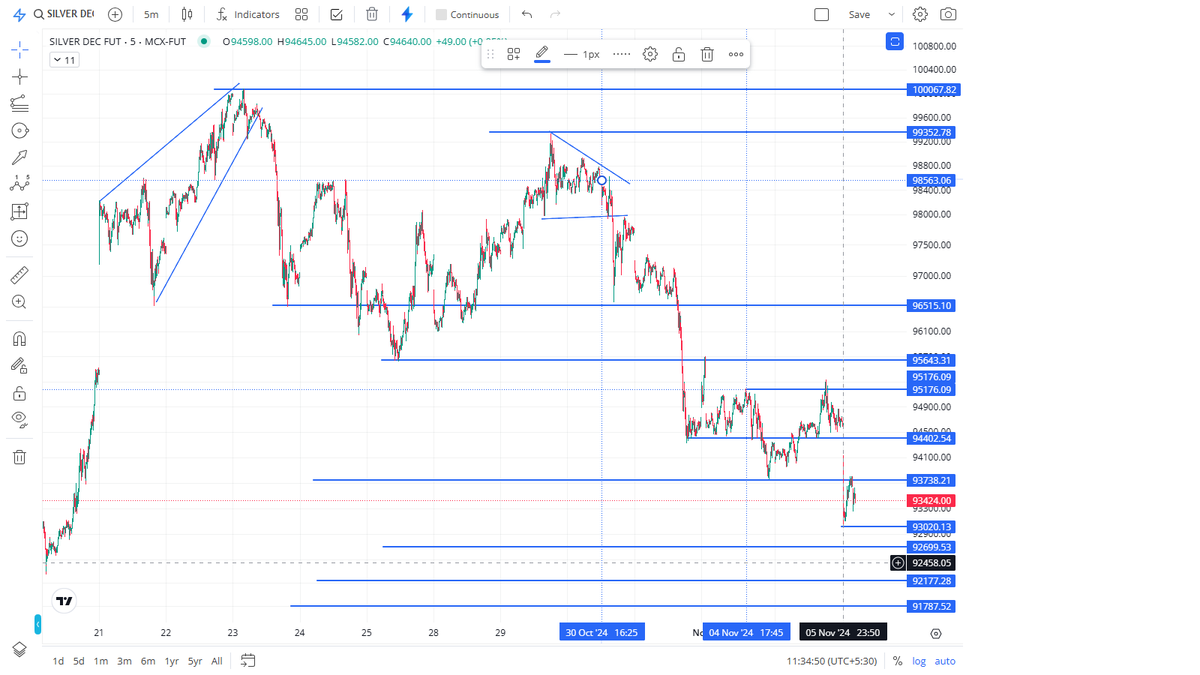
Task: Click the plus button at 92458.05 price
Action: coord(898,563)
